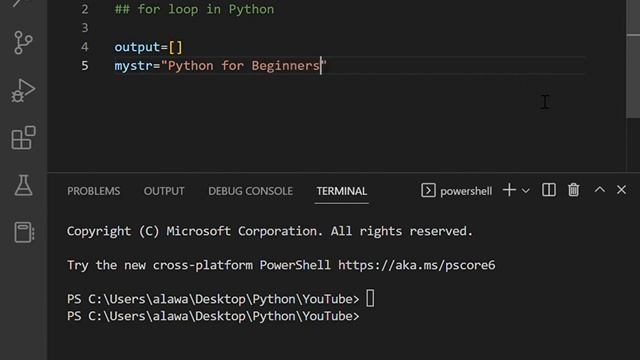Open the launch profile dropdown arrow
Screen dimensions: 640x360
point(526,191)
